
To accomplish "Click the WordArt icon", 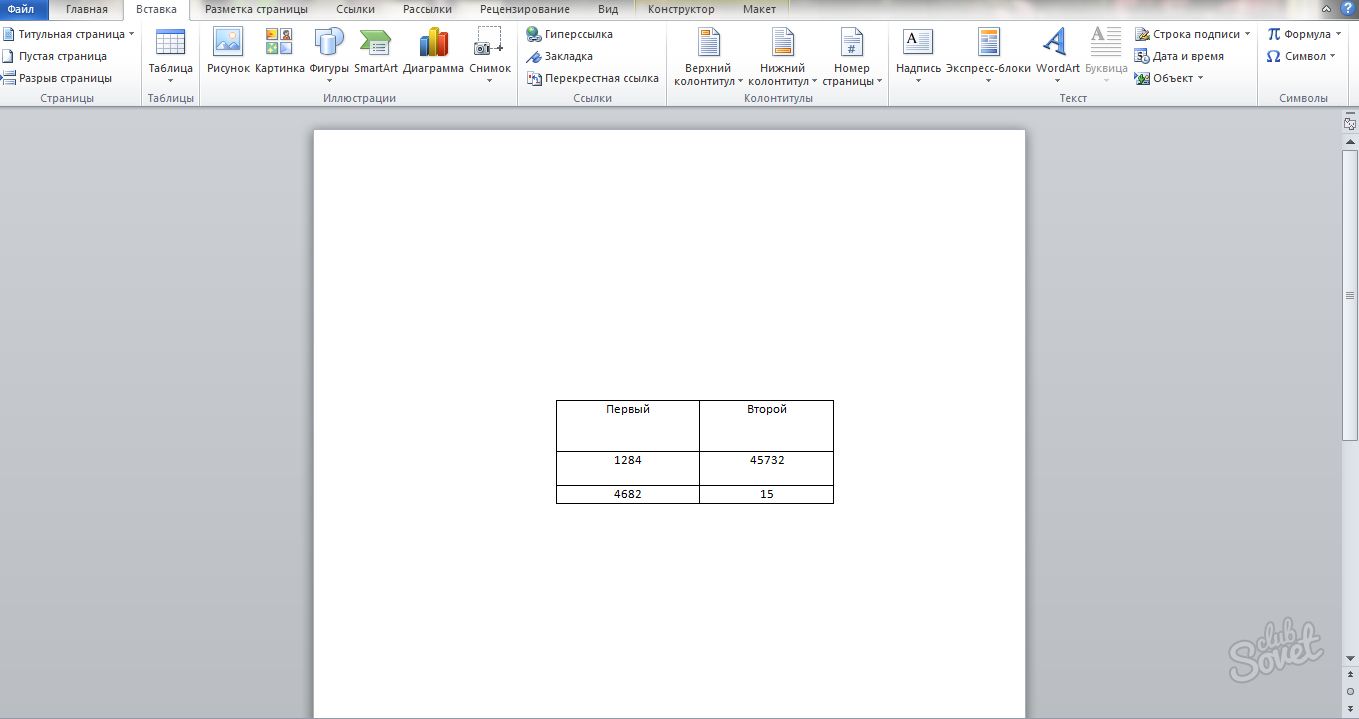I will tap(1057, 42).
